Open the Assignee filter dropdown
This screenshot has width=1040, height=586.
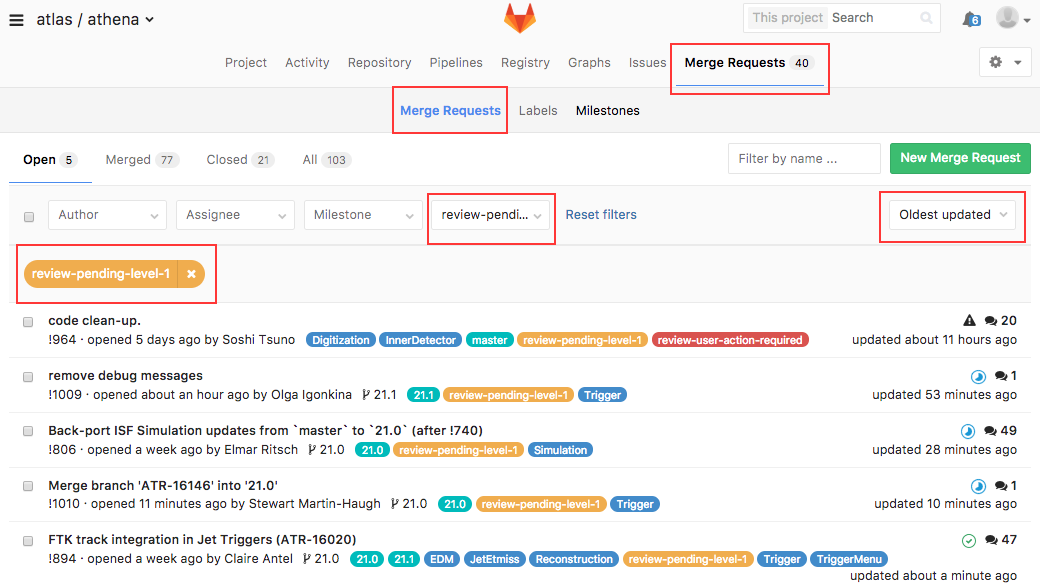[235, 215]
